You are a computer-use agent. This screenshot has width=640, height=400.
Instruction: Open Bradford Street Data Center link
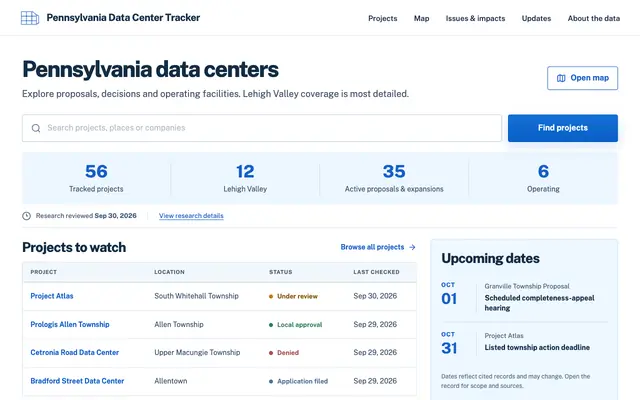(x=77, y=381)
